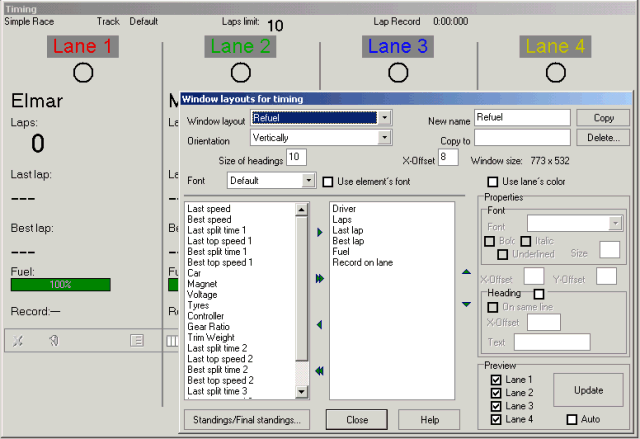The width and height of the screenshot is (640, 439).
Task: Click the green Lane 2 header
Action: pyautogui.click(x=240, y=46)
